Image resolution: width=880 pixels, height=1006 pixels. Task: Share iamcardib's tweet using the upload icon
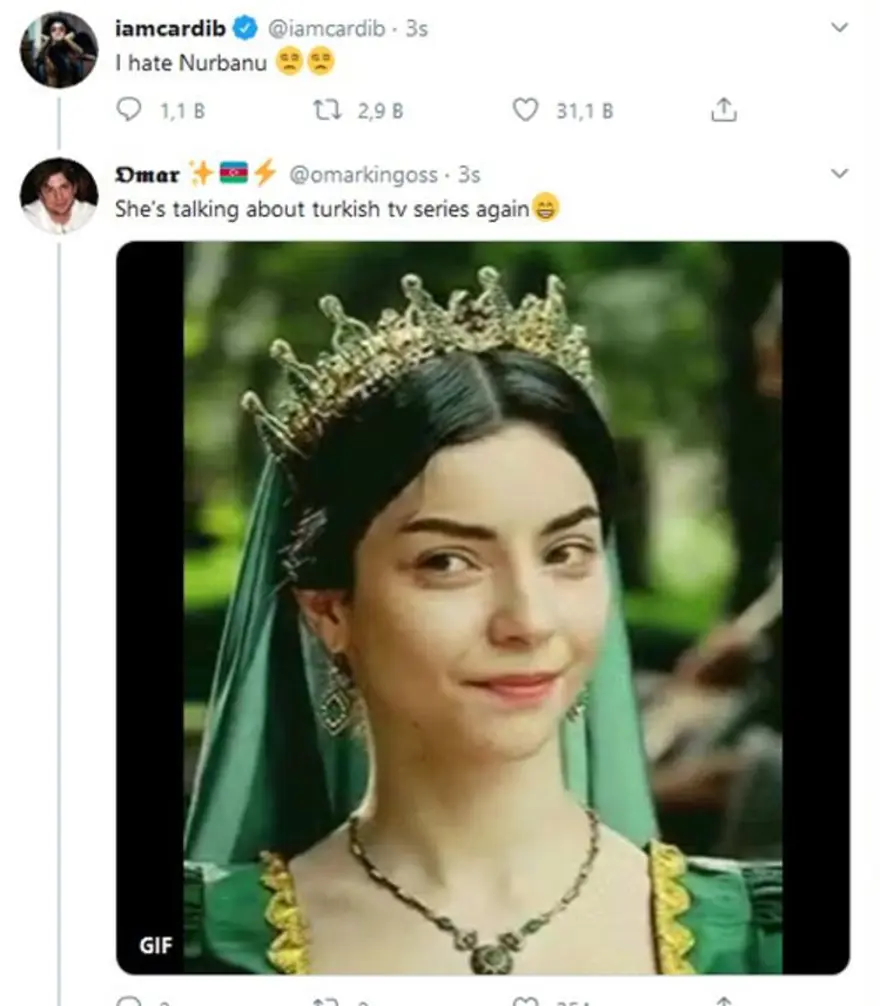click(723, 110)
